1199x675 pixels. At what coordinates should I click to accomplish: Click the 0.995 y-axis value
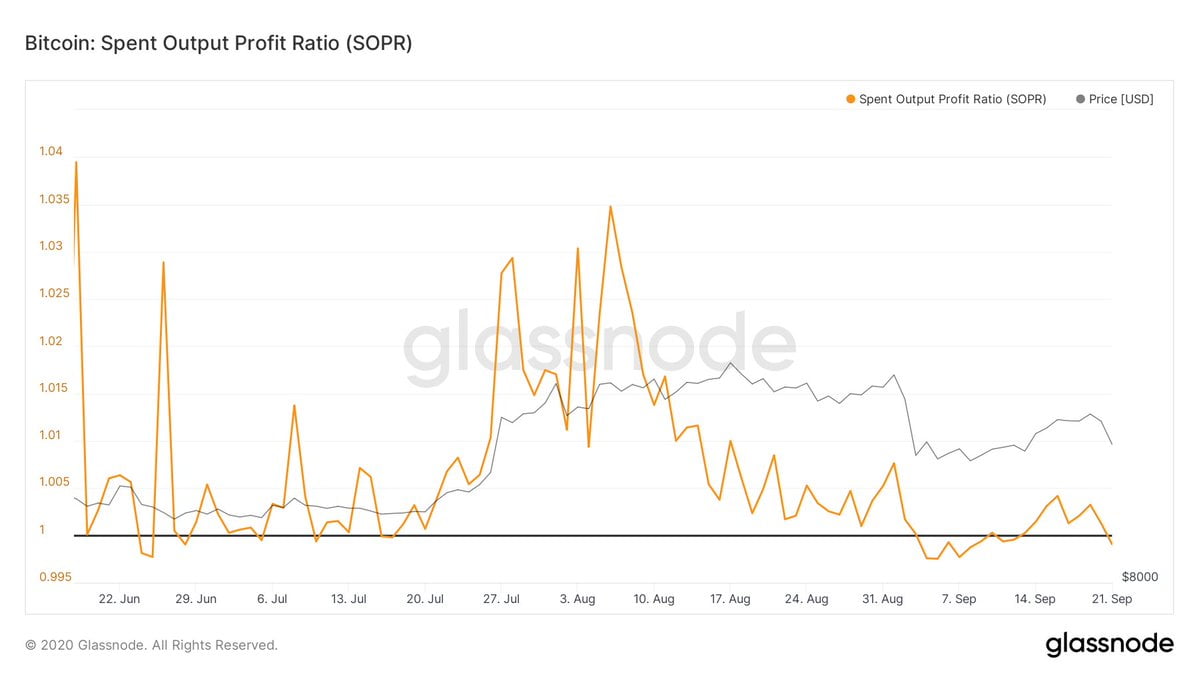click(53, 577)
